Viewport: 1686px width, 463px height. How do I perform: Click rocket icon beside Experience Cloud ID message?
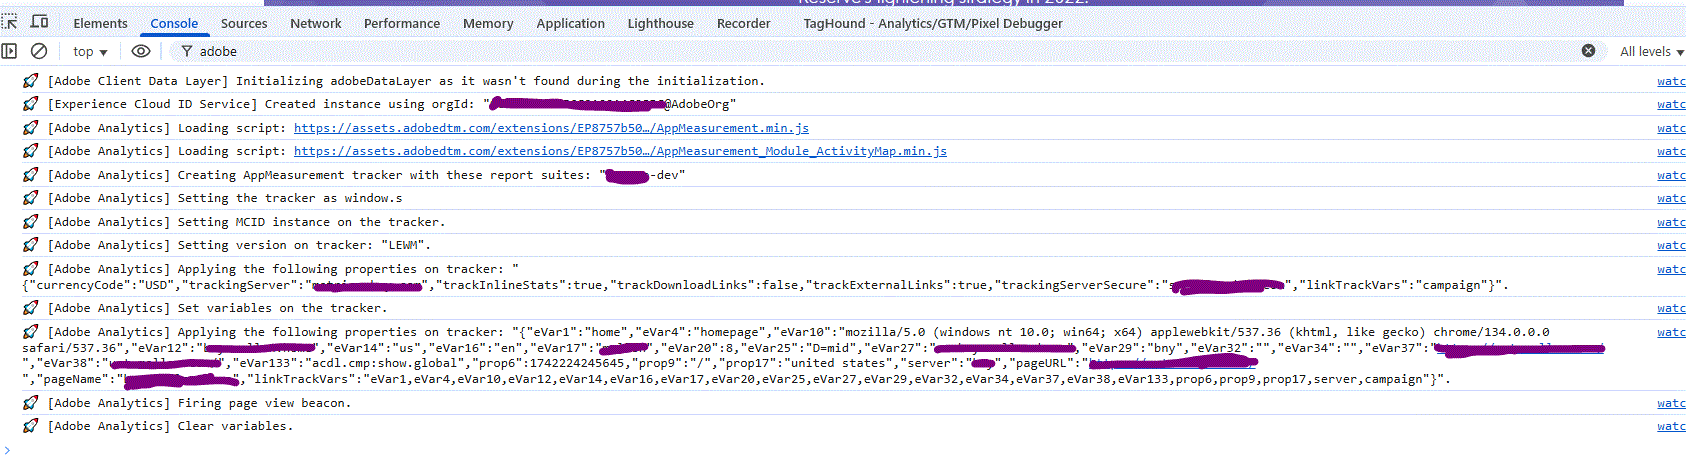pyautogui.click(x=31, y=104)
